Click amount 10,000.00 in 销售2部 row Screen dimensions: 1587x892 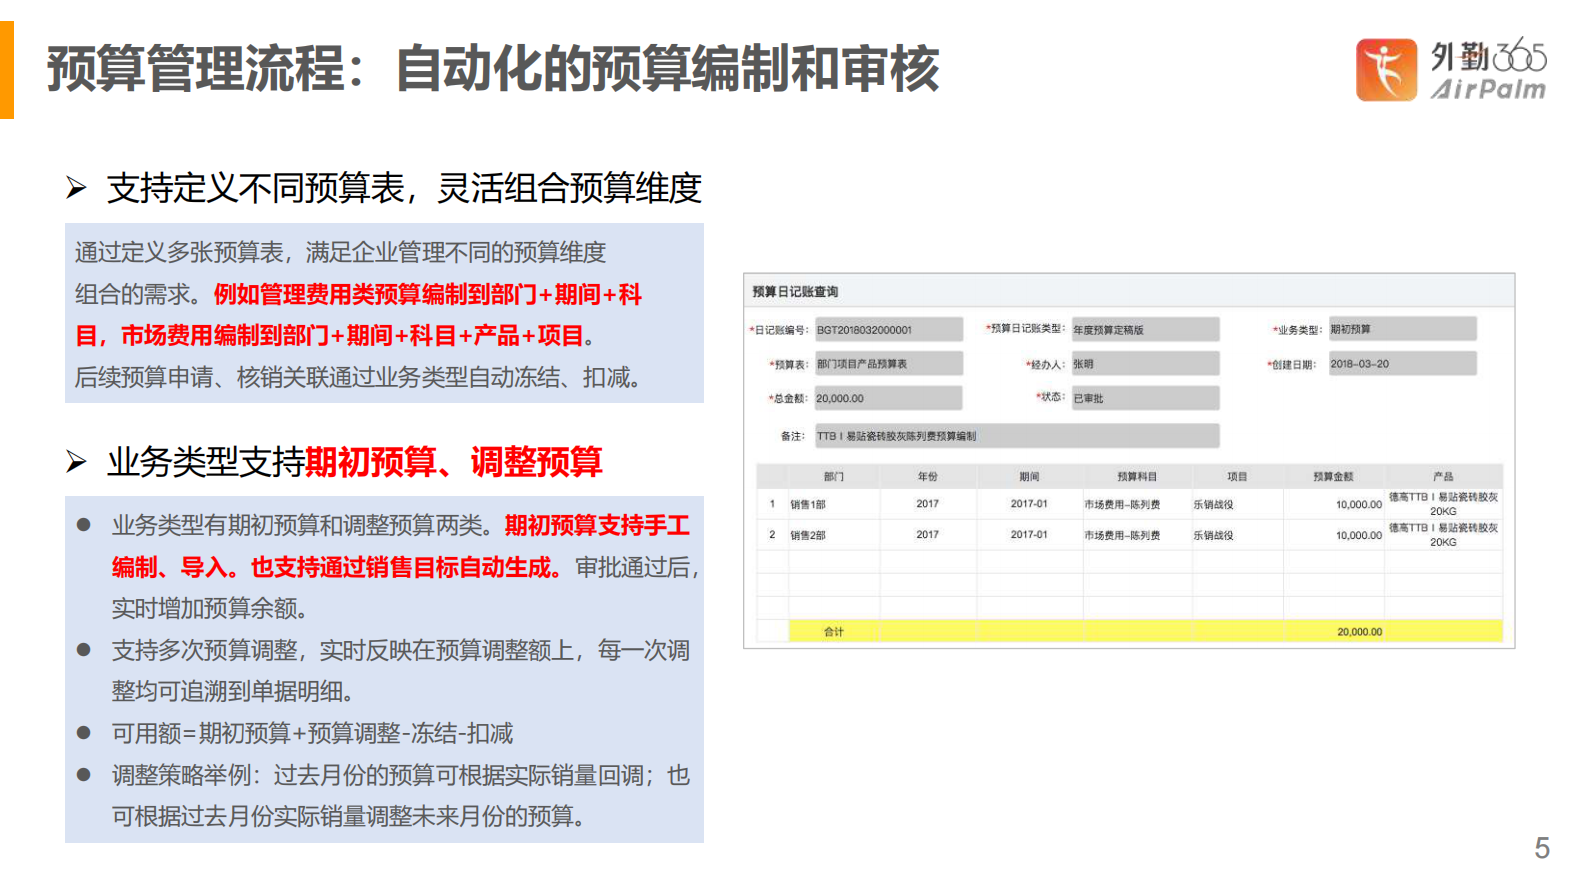[1359, 535]
